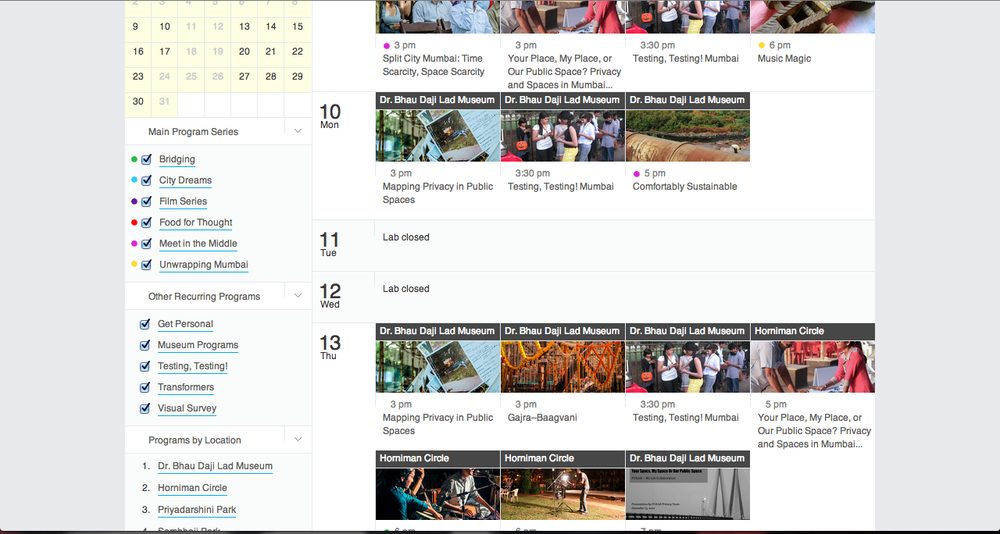Open the Transformers link
Viewport: 1000px width, 534px height.
point(186,387)
